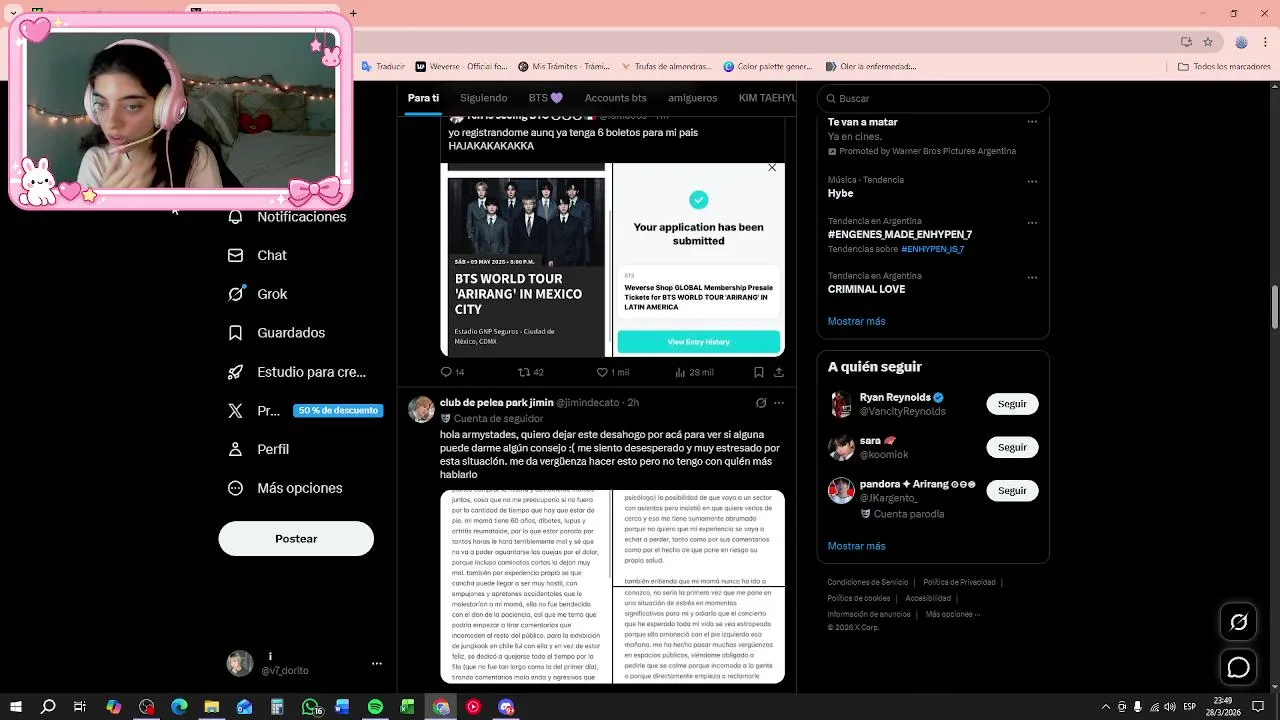This screenshot has height=720, width=1280.
Task: Open Spotify from the taskbar
Action: [x=375, y=707]
